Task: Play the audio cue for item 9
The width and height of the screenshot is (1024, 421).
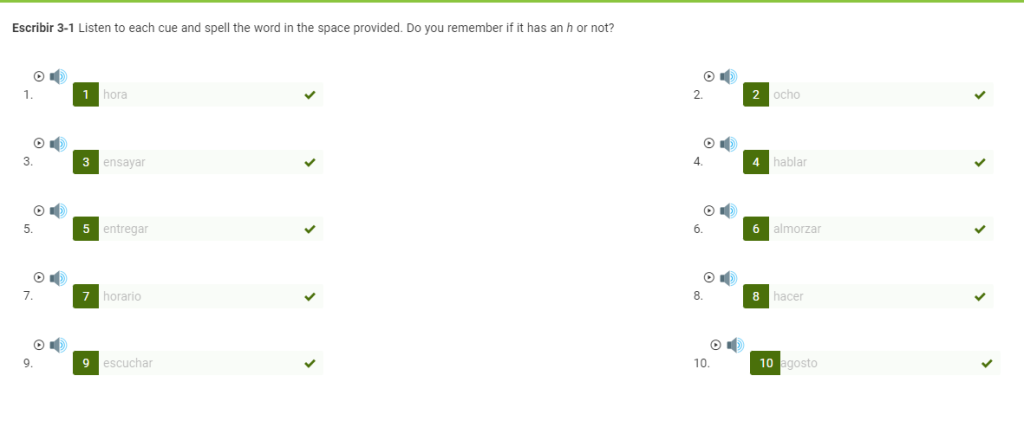Action: 39,345
